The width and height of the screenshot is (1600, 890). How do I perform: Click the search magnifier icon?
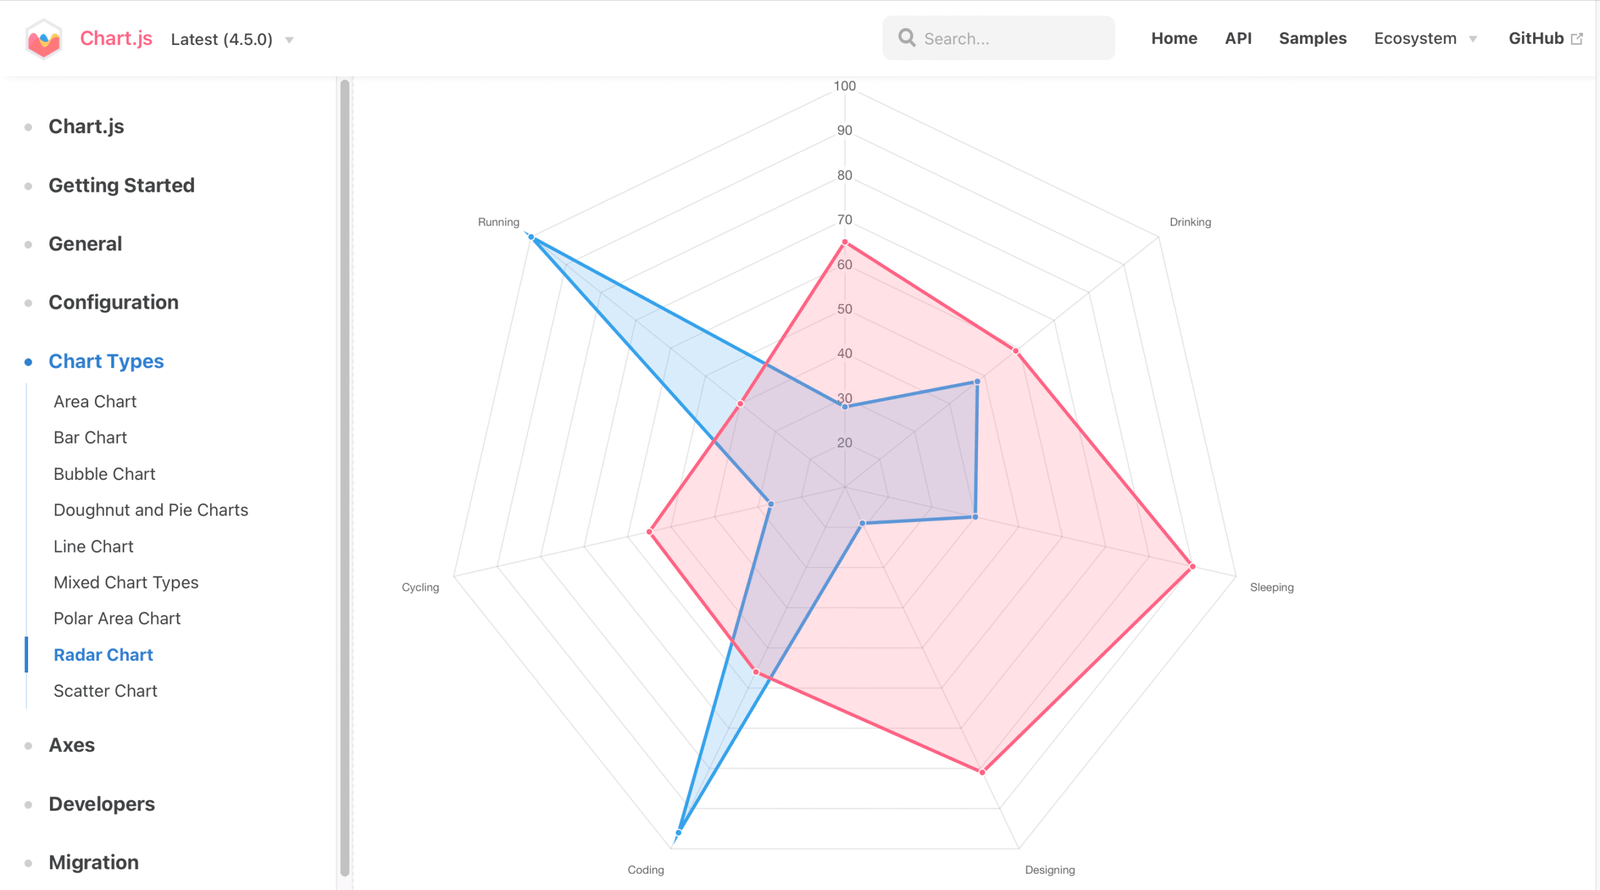coord(907,38)
